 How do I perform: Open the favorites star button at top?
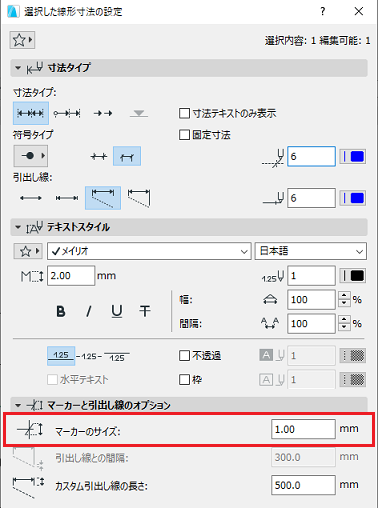tap(22, 40)
